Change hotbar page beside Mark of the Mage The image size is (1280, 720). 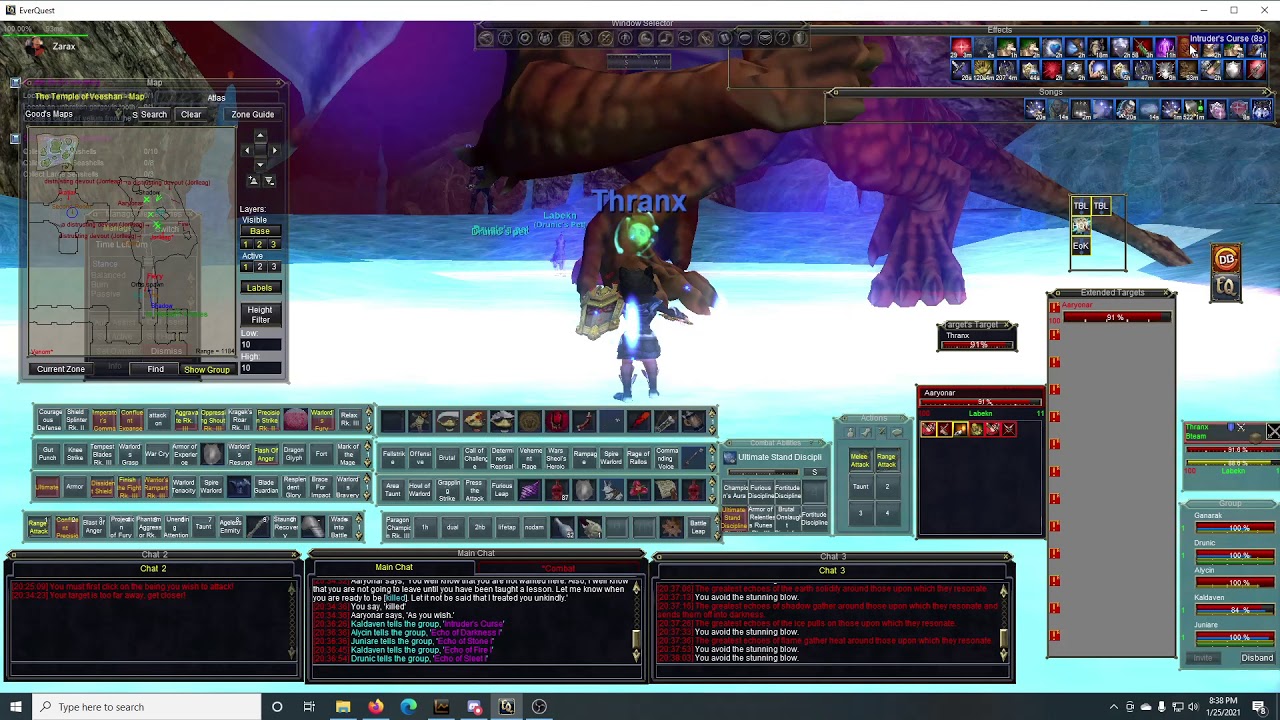coord(368,455)
